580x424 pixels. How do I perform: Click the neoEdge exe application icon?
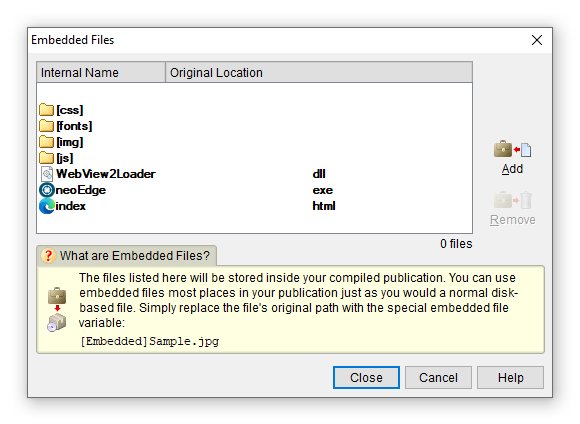pyautogui.click(x=47, y=190)
